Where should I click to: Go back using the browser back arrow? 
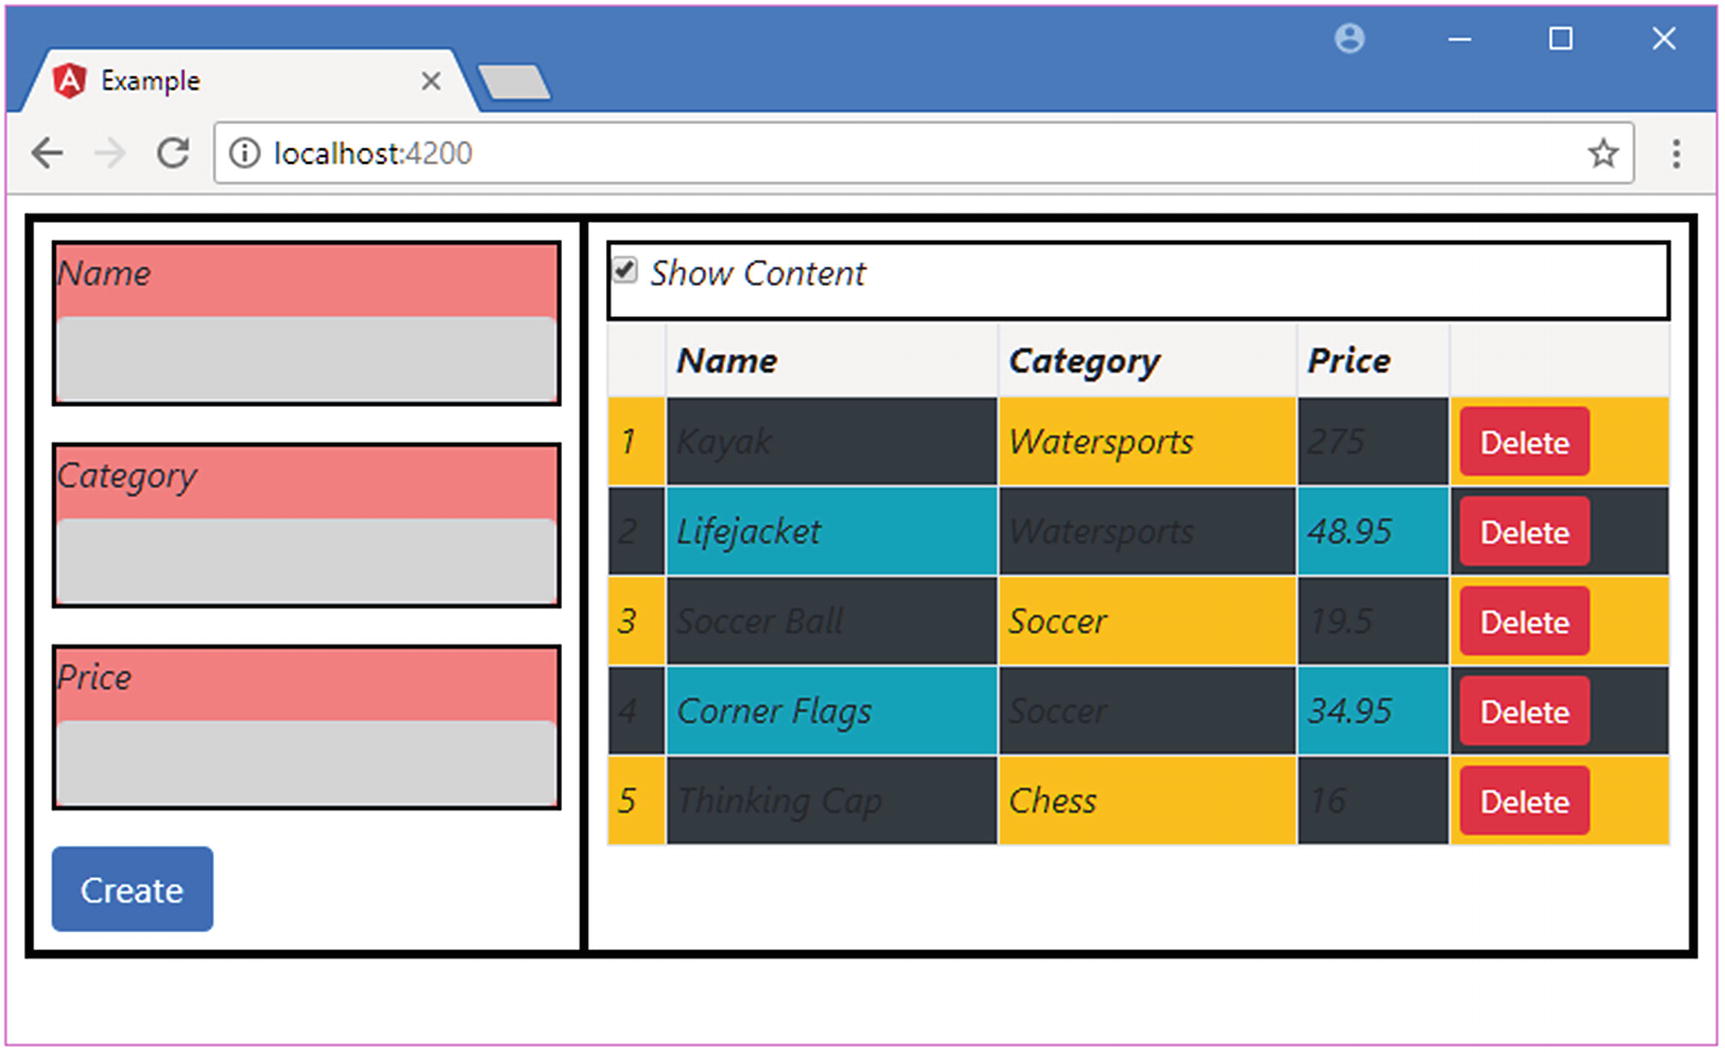tap(47, 153)
